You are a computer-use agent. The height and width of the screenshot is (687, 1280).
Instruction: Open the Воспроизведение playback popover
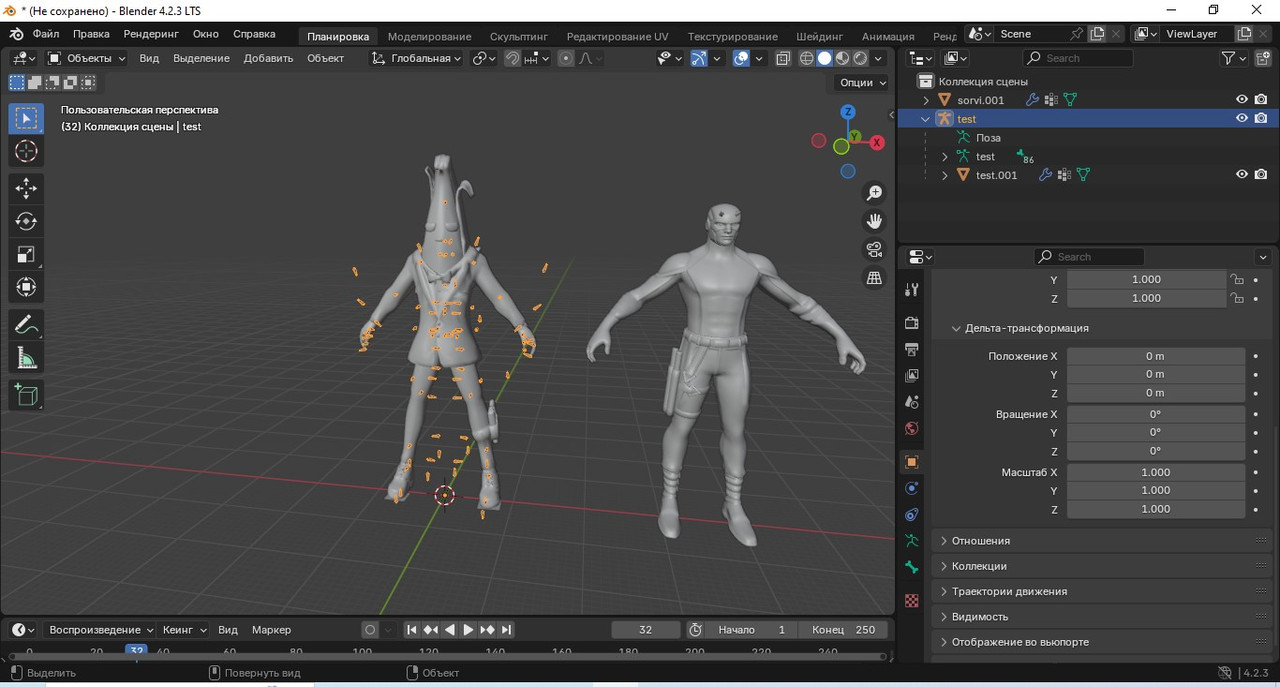tap(100, 630)
